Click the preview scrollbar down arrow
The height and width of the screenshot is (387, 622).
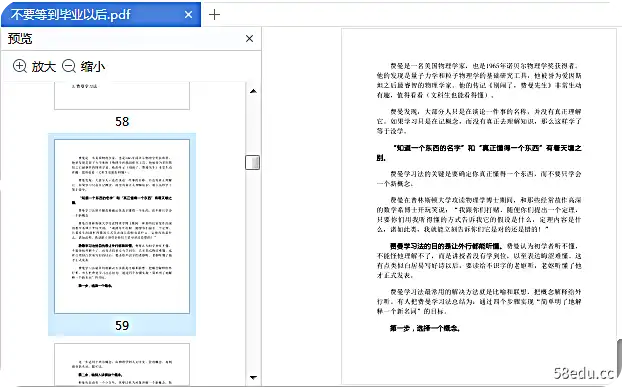tap(253, 377)
